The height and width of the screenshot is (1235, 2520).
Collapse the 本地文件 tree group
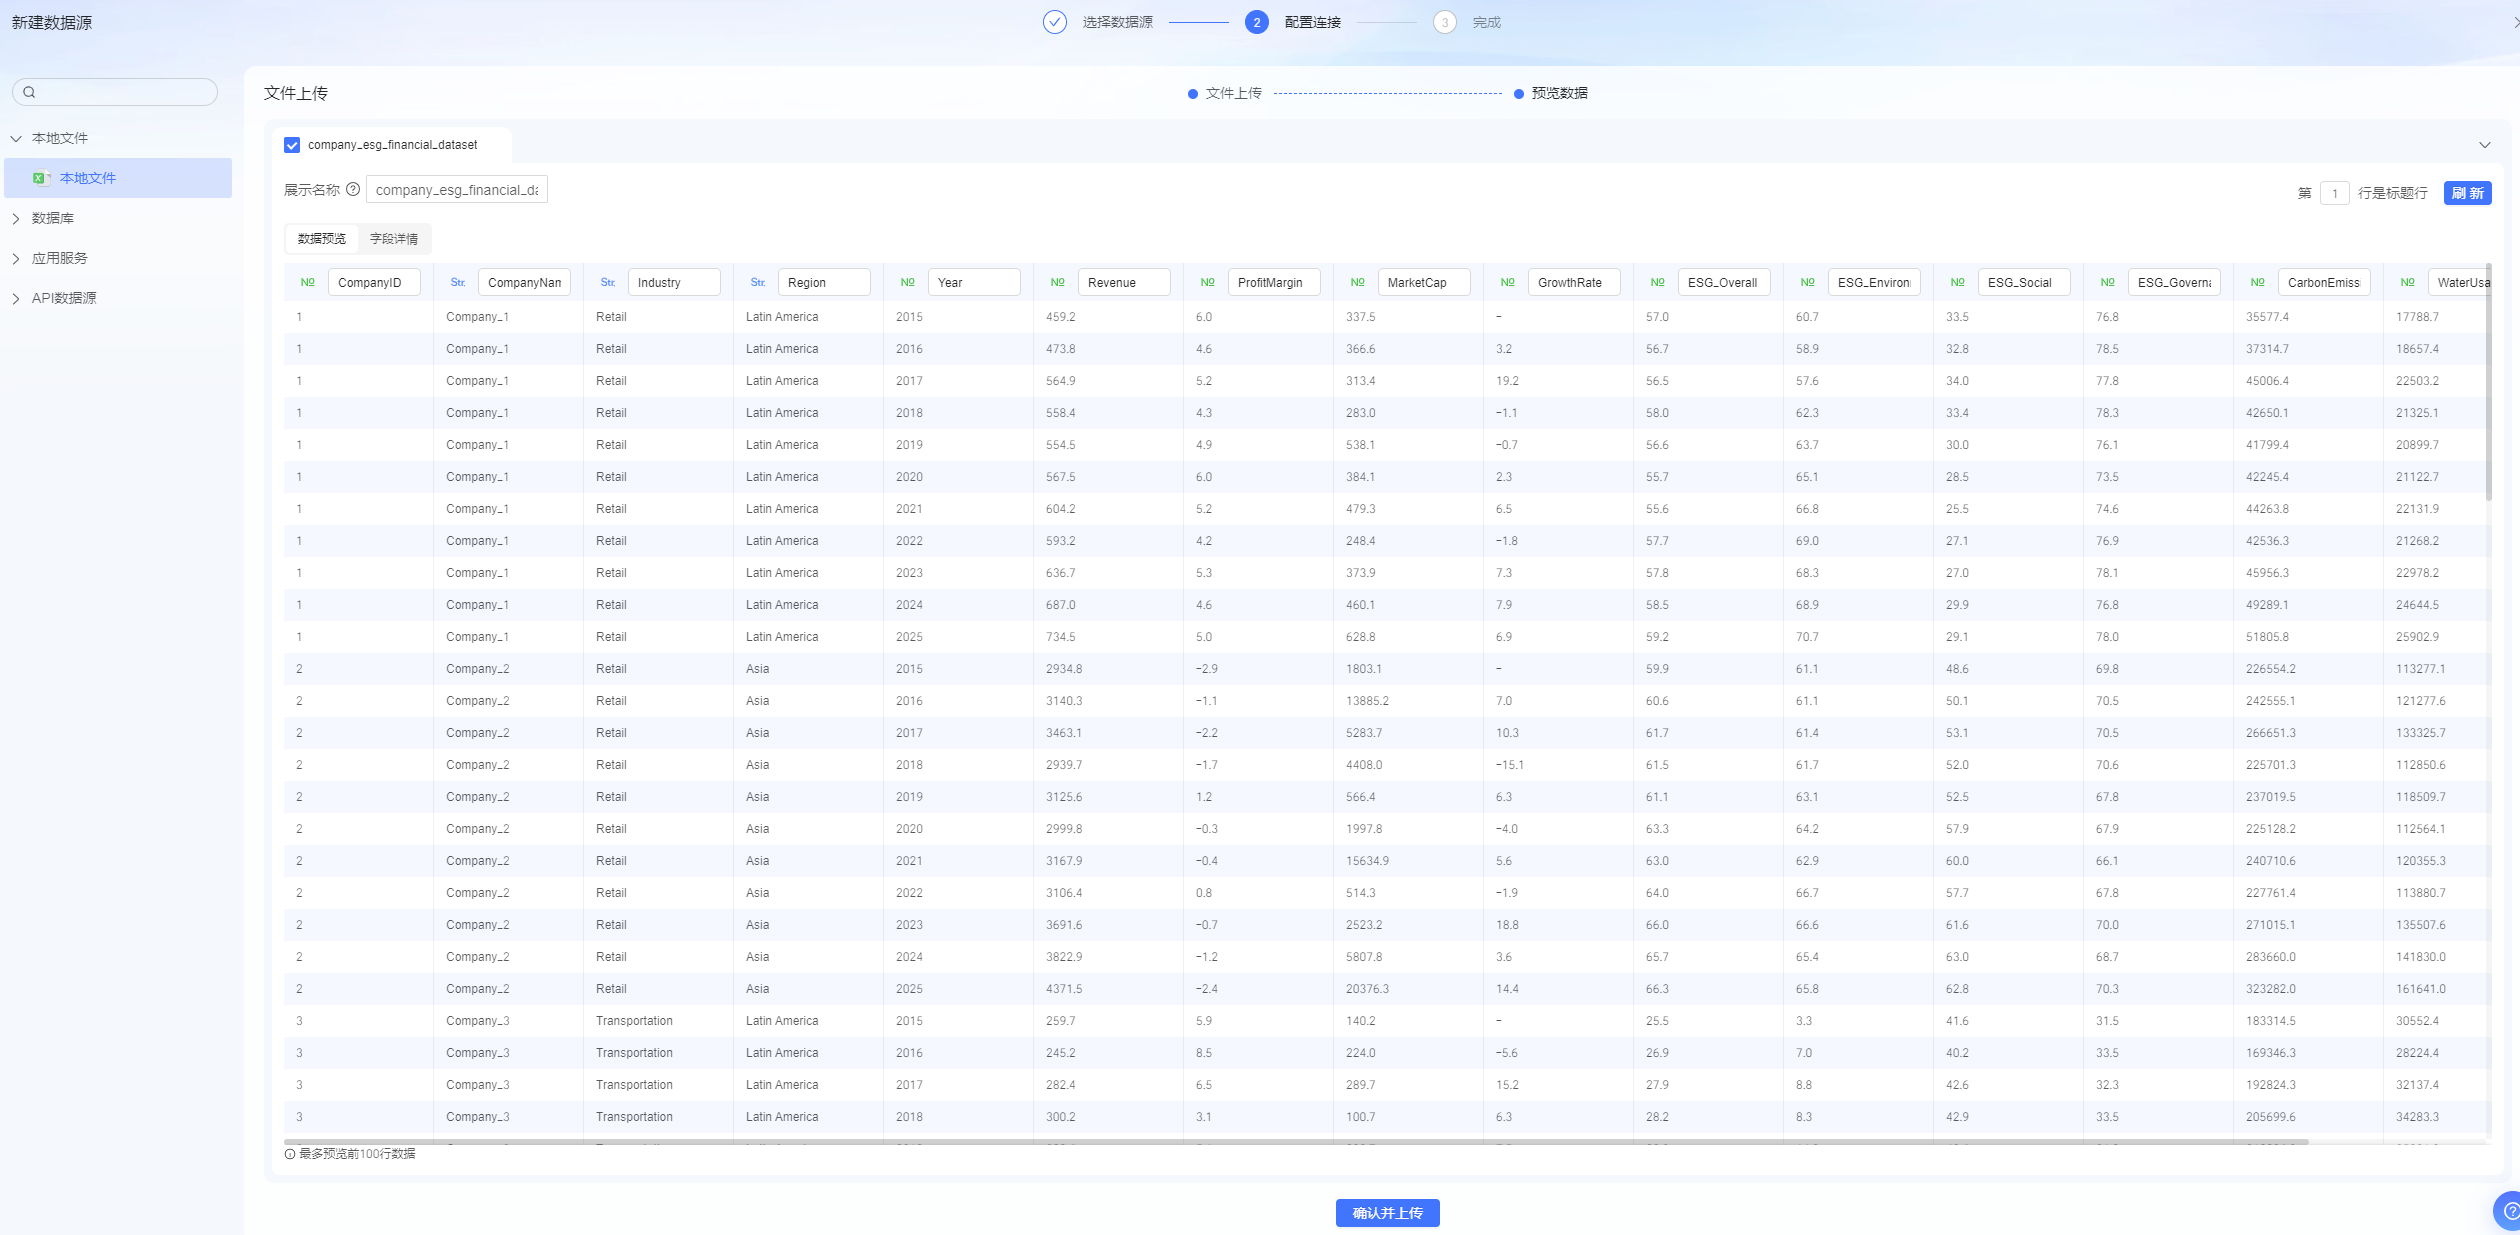pos(16,138)
